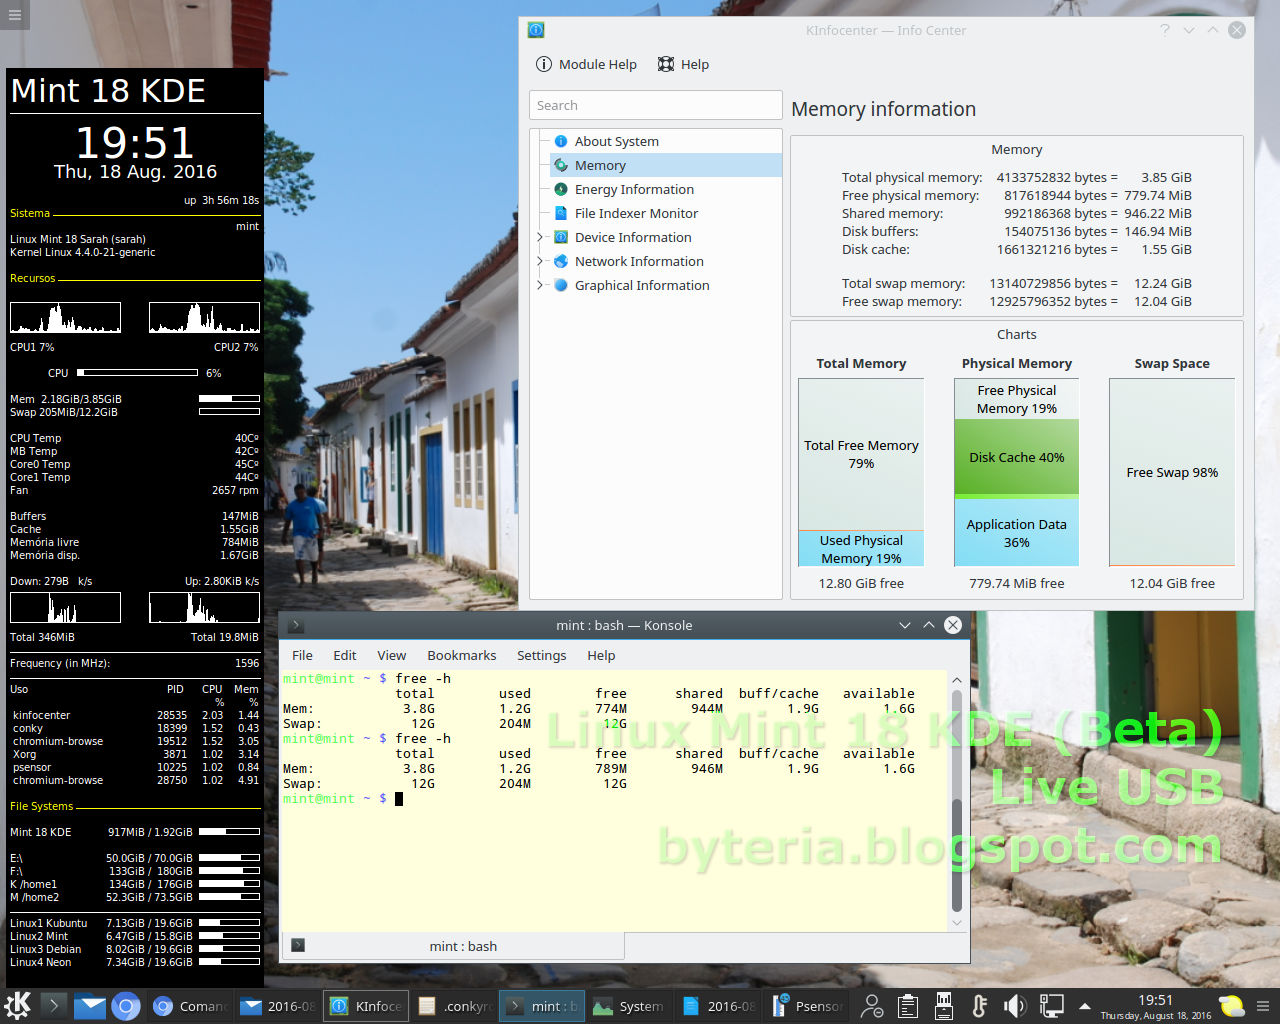Screen dimensions: 1280x1024
Task: Select About System in the module list
Action: [616, 141]
